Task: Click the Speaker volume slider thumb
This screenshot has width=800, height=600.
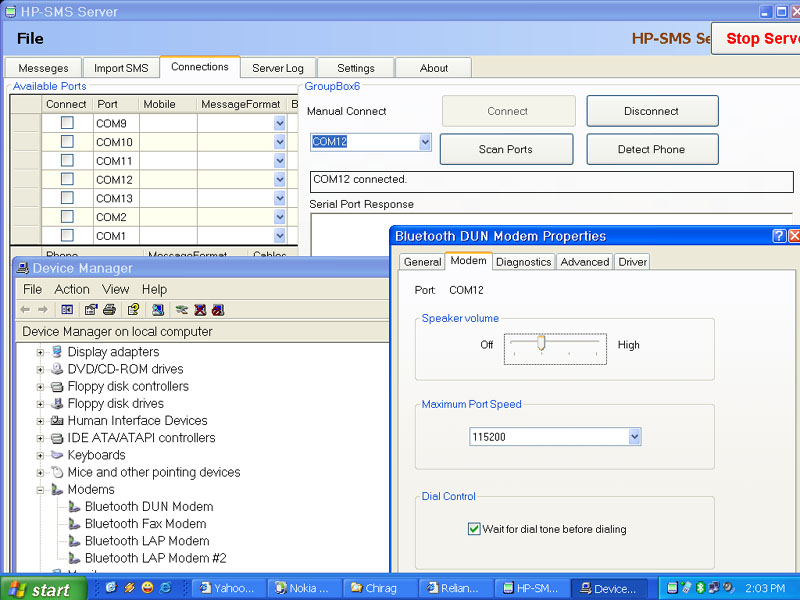Action: point(541,343)
